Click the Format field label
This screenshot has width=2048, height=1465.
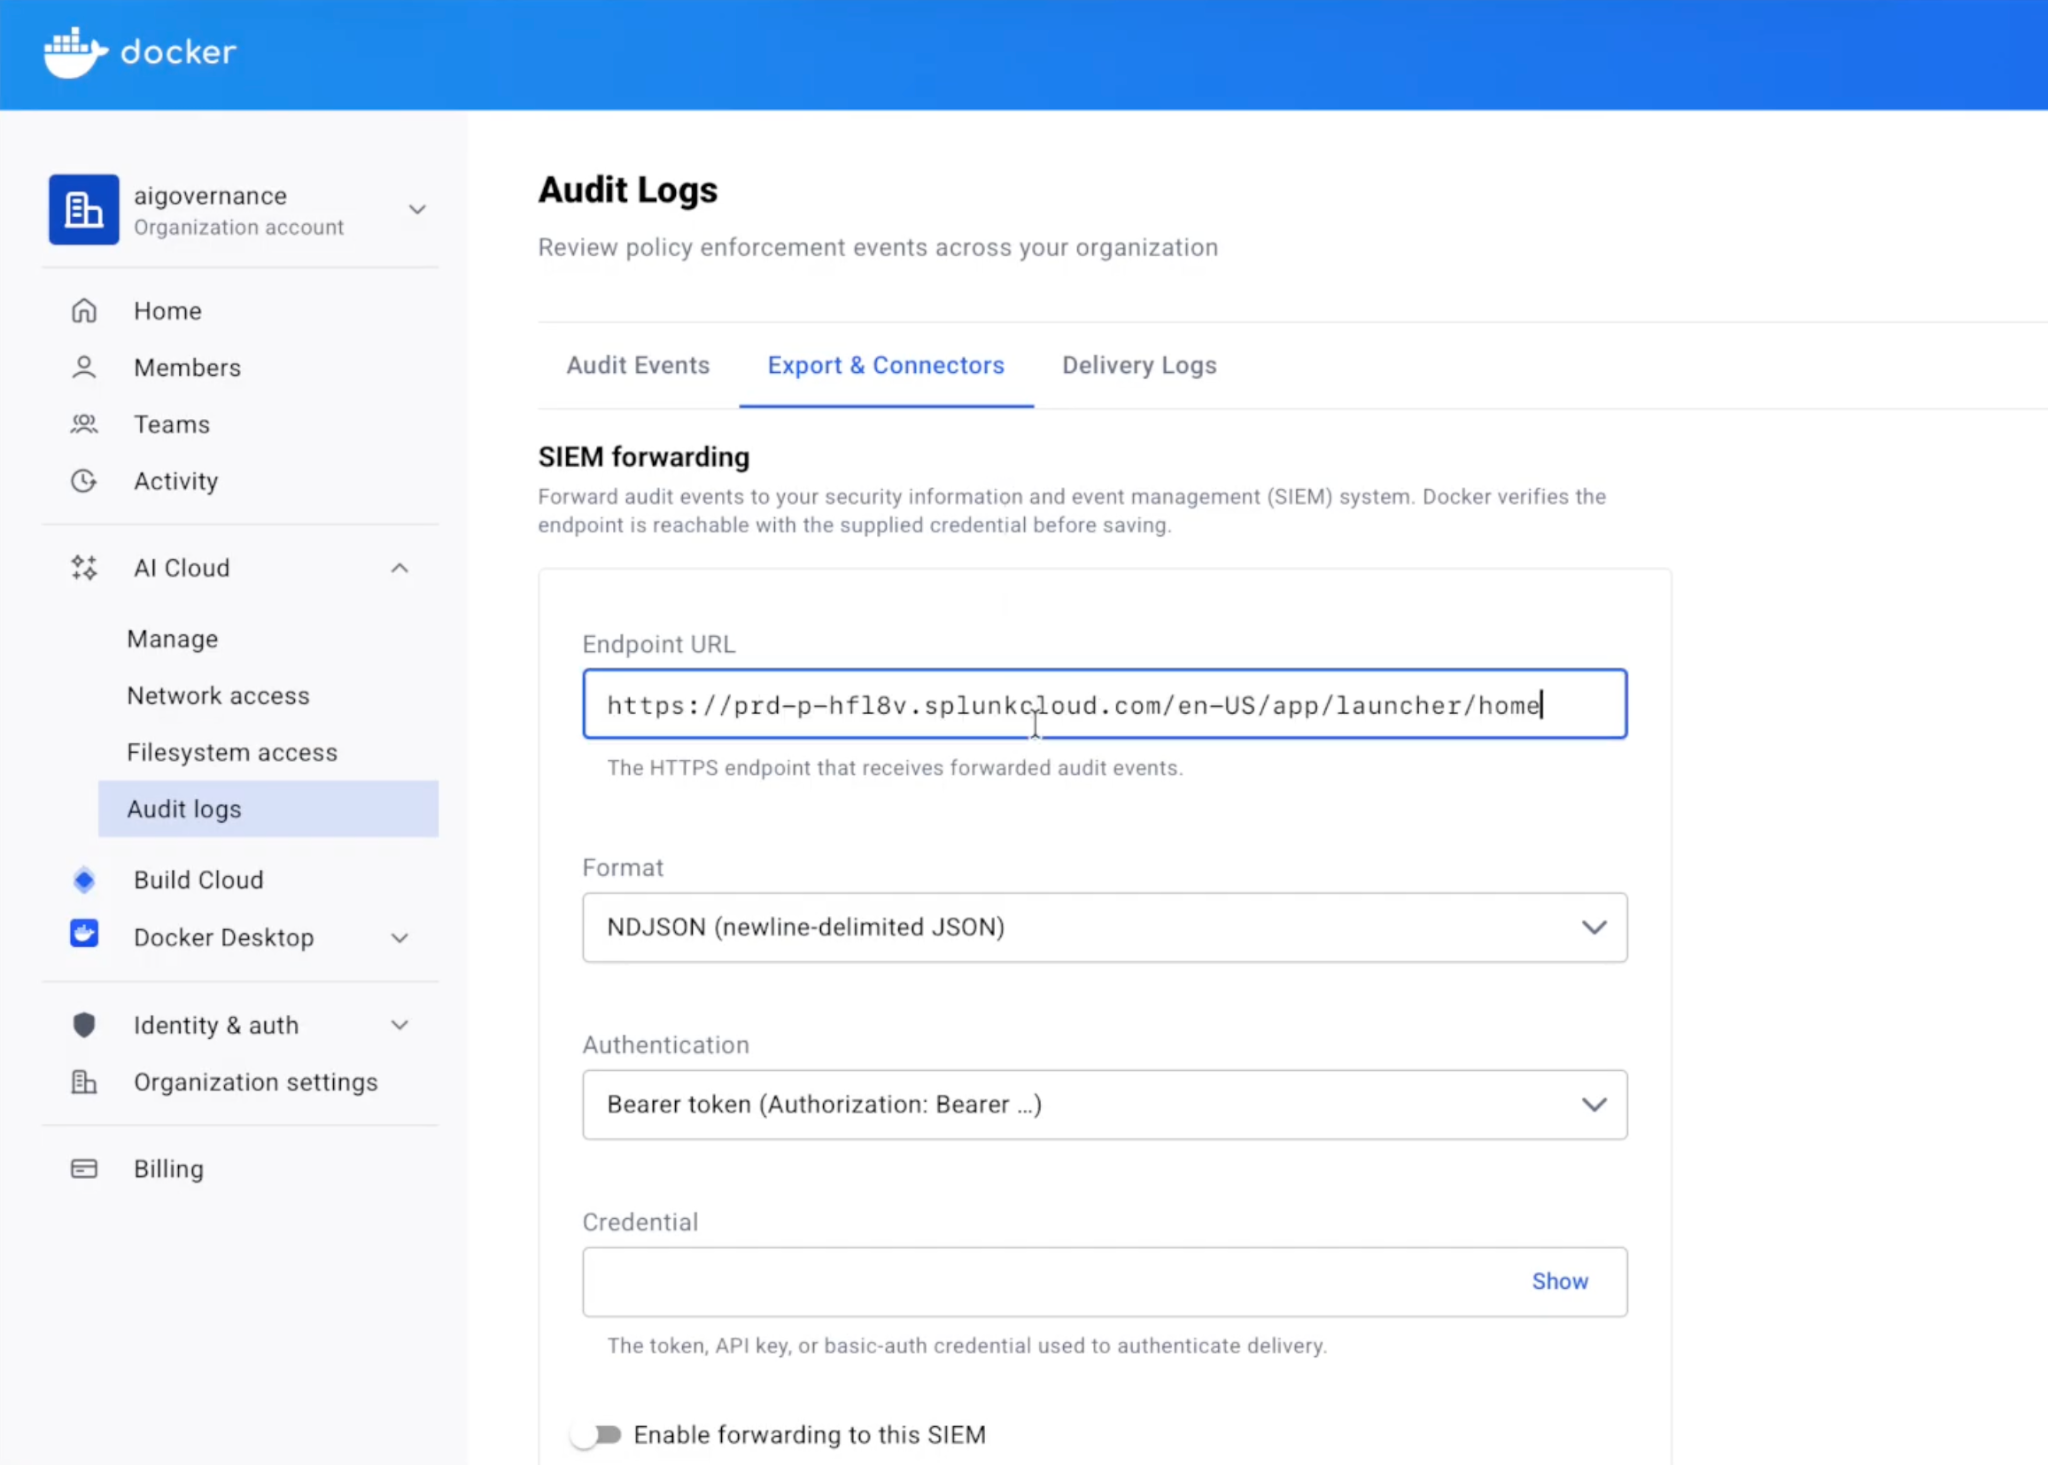tap(623, 868)
